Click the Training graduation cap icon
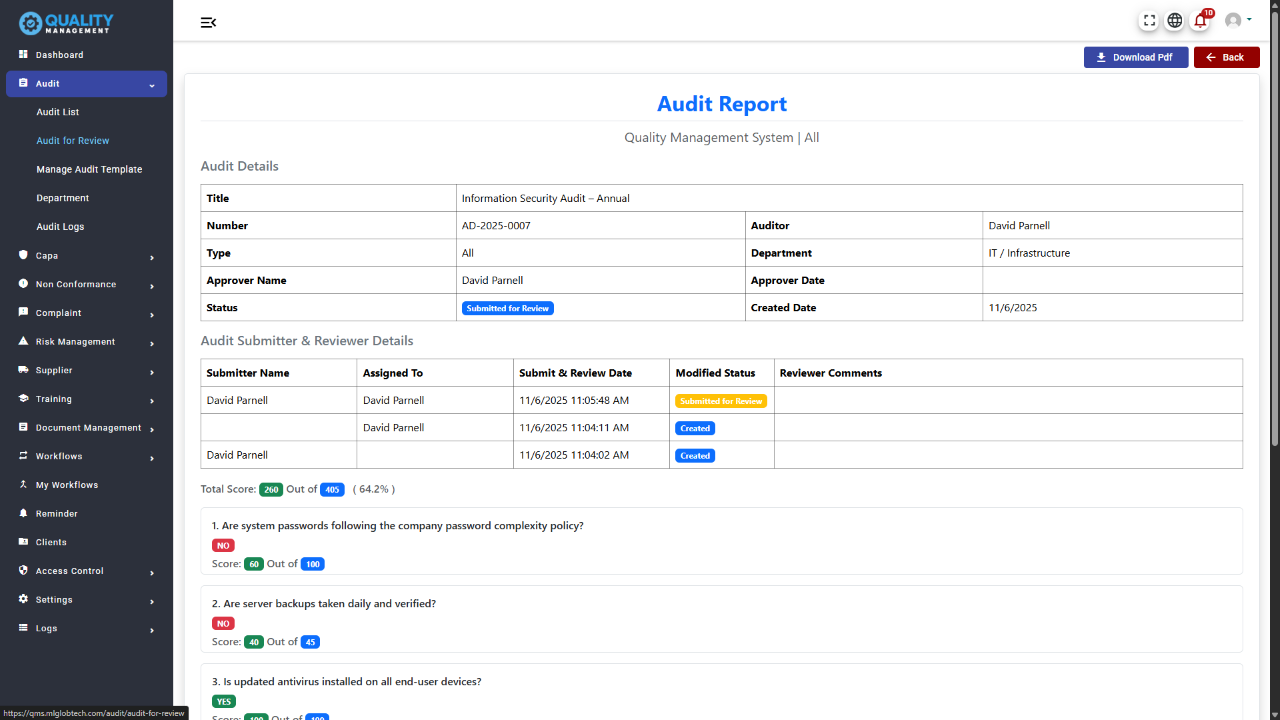 coord(23,399)
